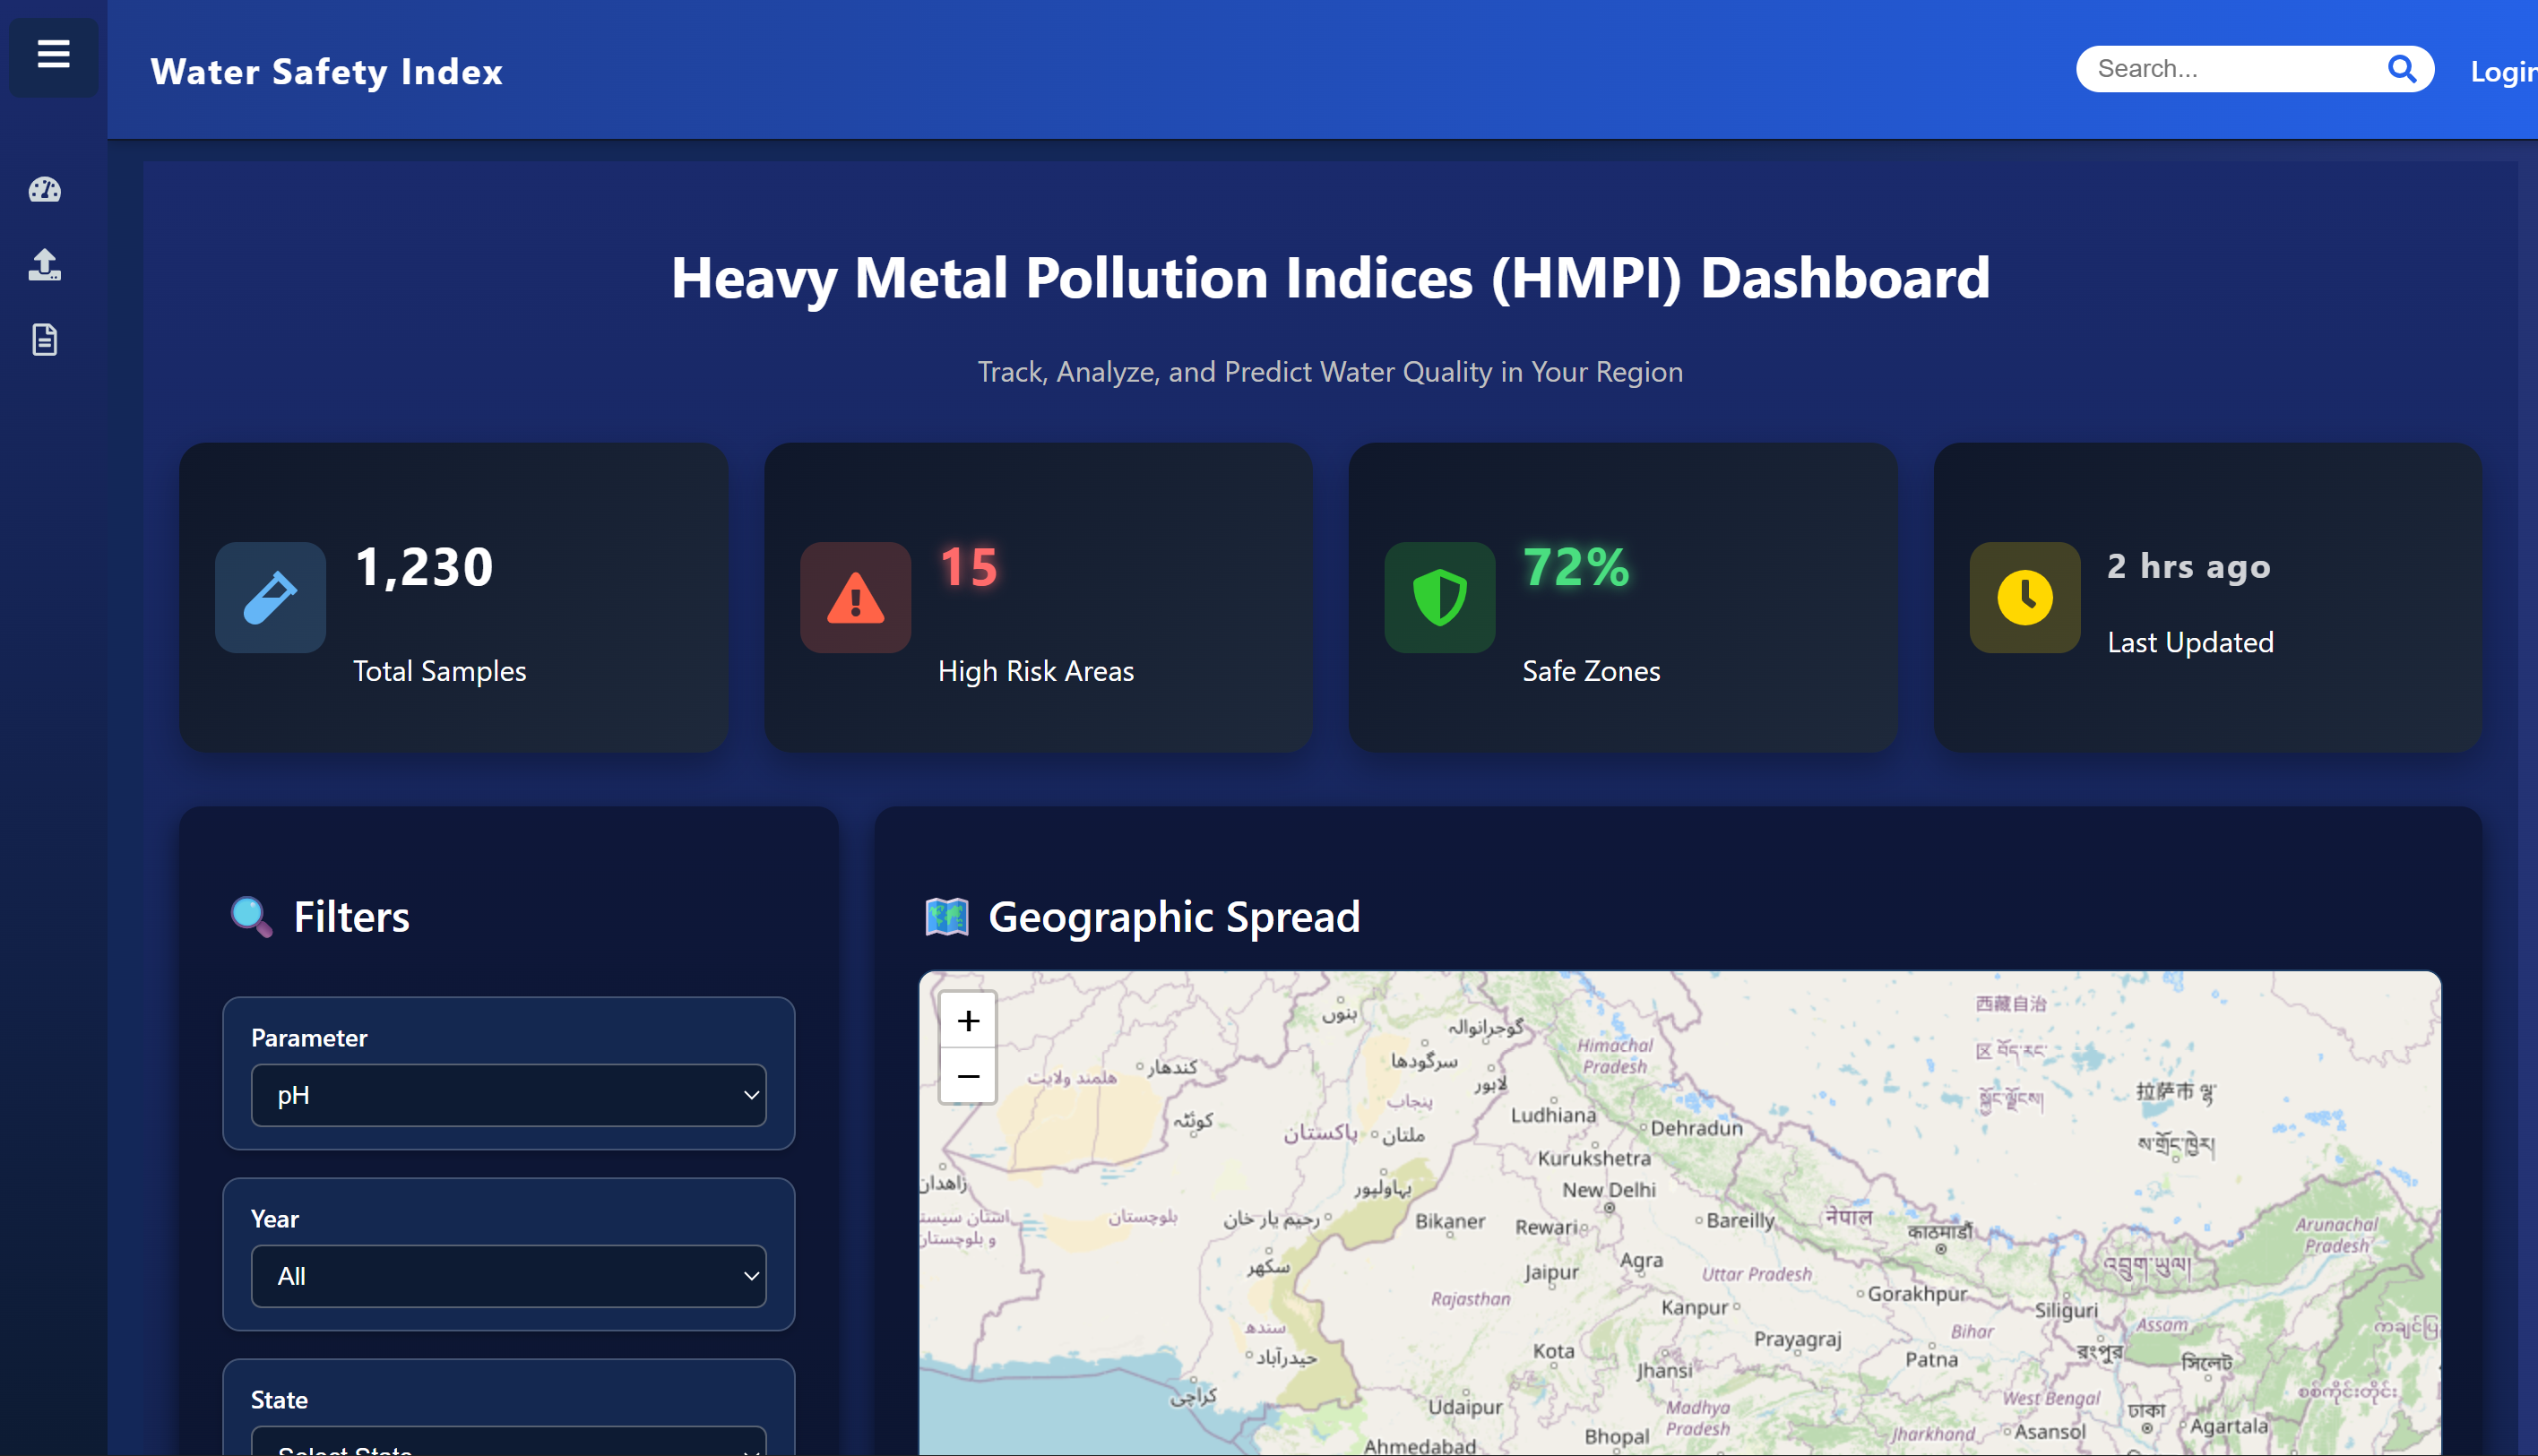The image size is (2538, 1456).
Task: Toggle the hamburger sidebar menu
Action: 53,55
